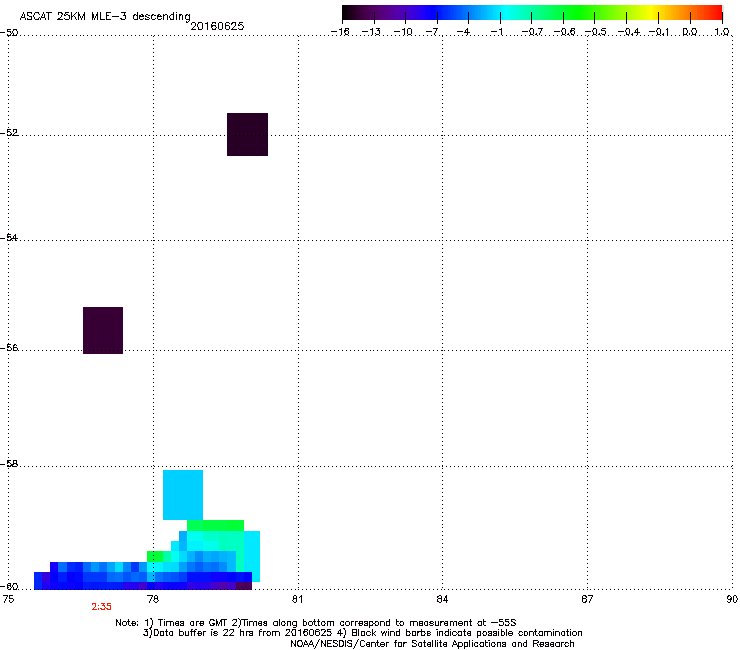The image size is (740, 650).
Task: Click the dark square near latitude -52
Action: (247, 135)
